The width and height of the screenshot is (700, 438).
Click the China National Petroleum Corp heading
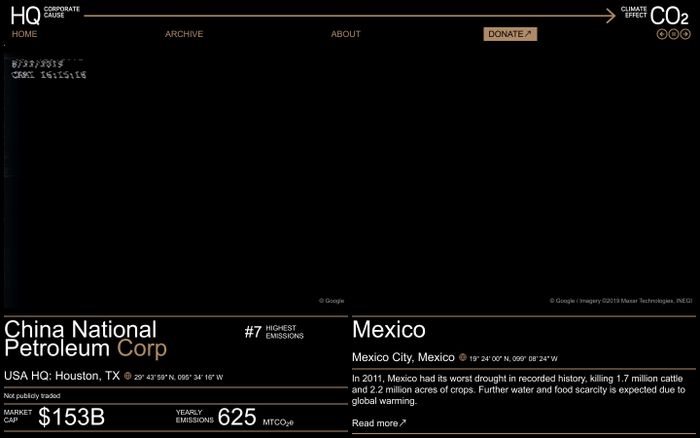coord(85,339)
